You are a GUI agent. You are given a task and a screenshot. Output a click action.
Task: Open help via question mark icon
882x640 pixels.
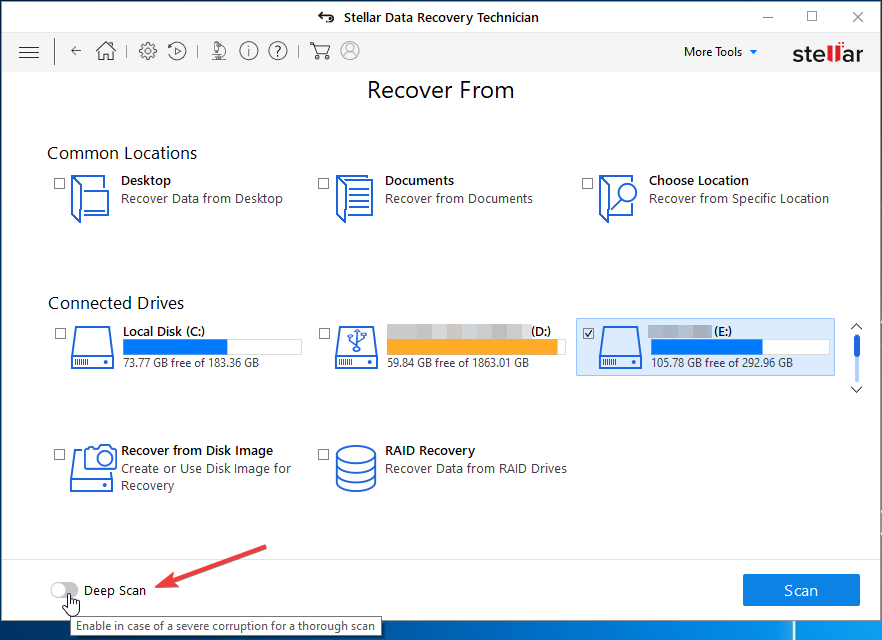(x=278, y=51)
